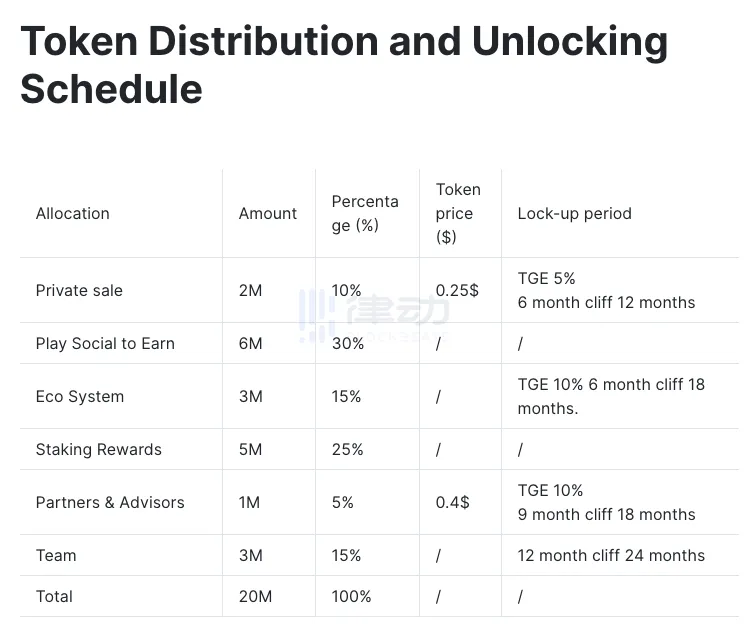Viewport: 749px width, 633px height.
Task: Select the Total row label
Action: pos(54,596)
